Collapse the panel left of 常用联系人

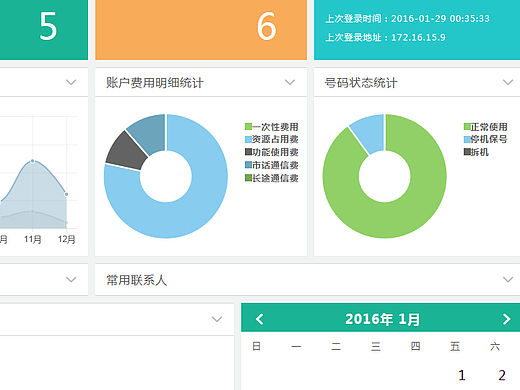point(71,279)
